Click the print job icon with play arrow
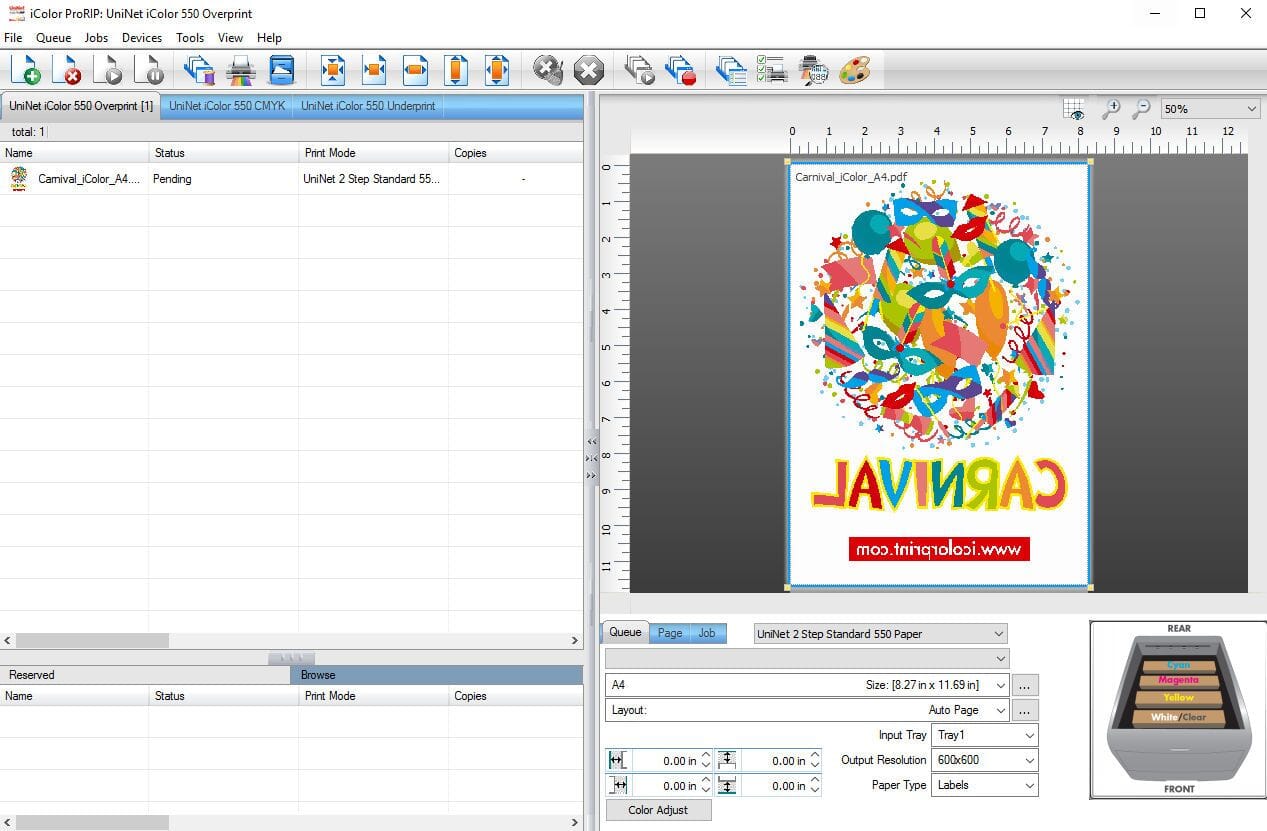The width and height of the screenshot is (1267, 831). pos(109,71)
